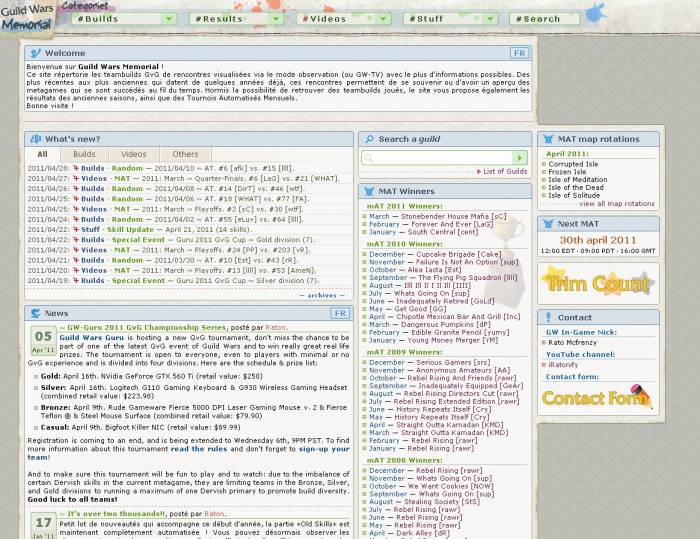
Task: Click the MAT map rotations header icon
Action: [548, 139]
